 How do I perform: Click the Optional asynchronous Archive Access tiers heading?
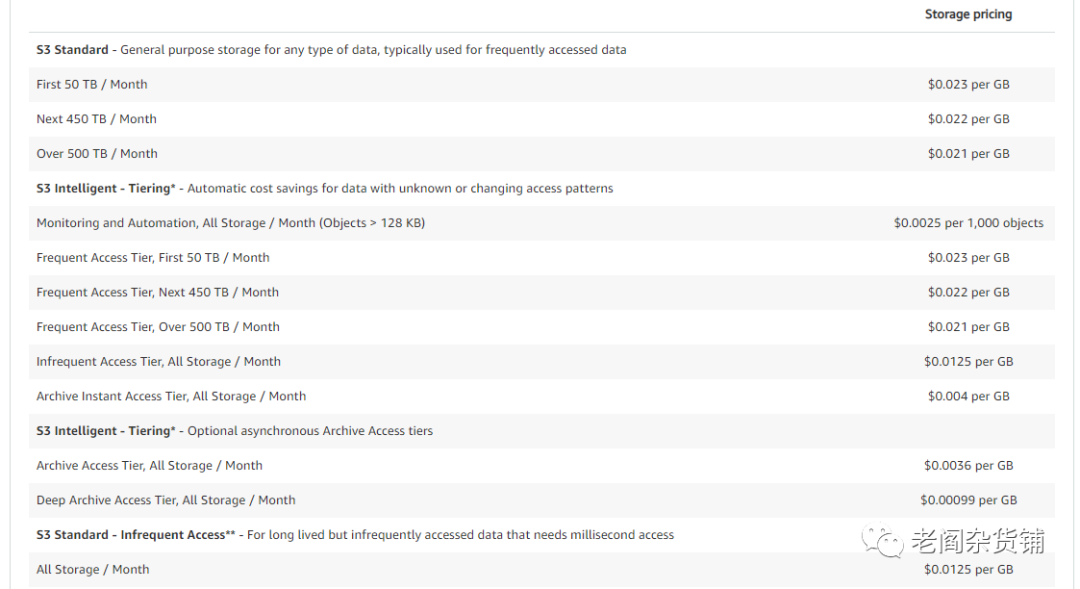point(234,431)
